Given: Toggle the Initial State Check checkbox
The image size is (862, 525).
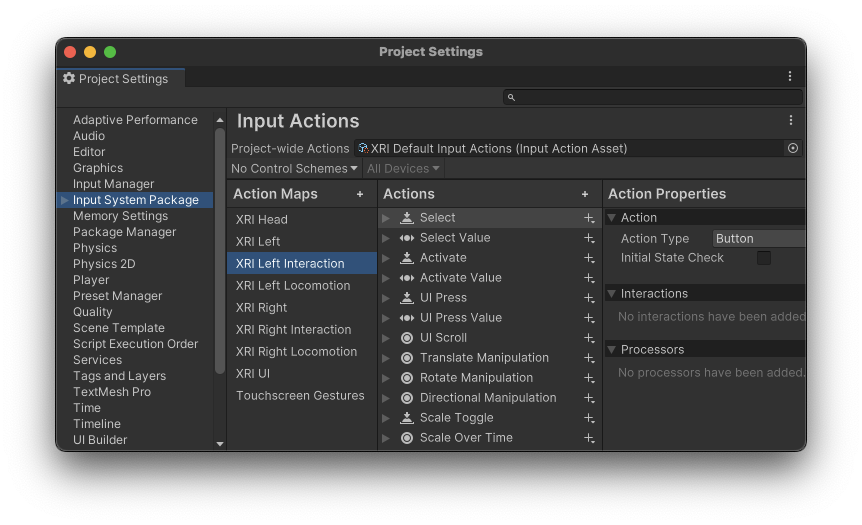Looking at the screenshot, I should pyautogui.click(x=764, y=258).
